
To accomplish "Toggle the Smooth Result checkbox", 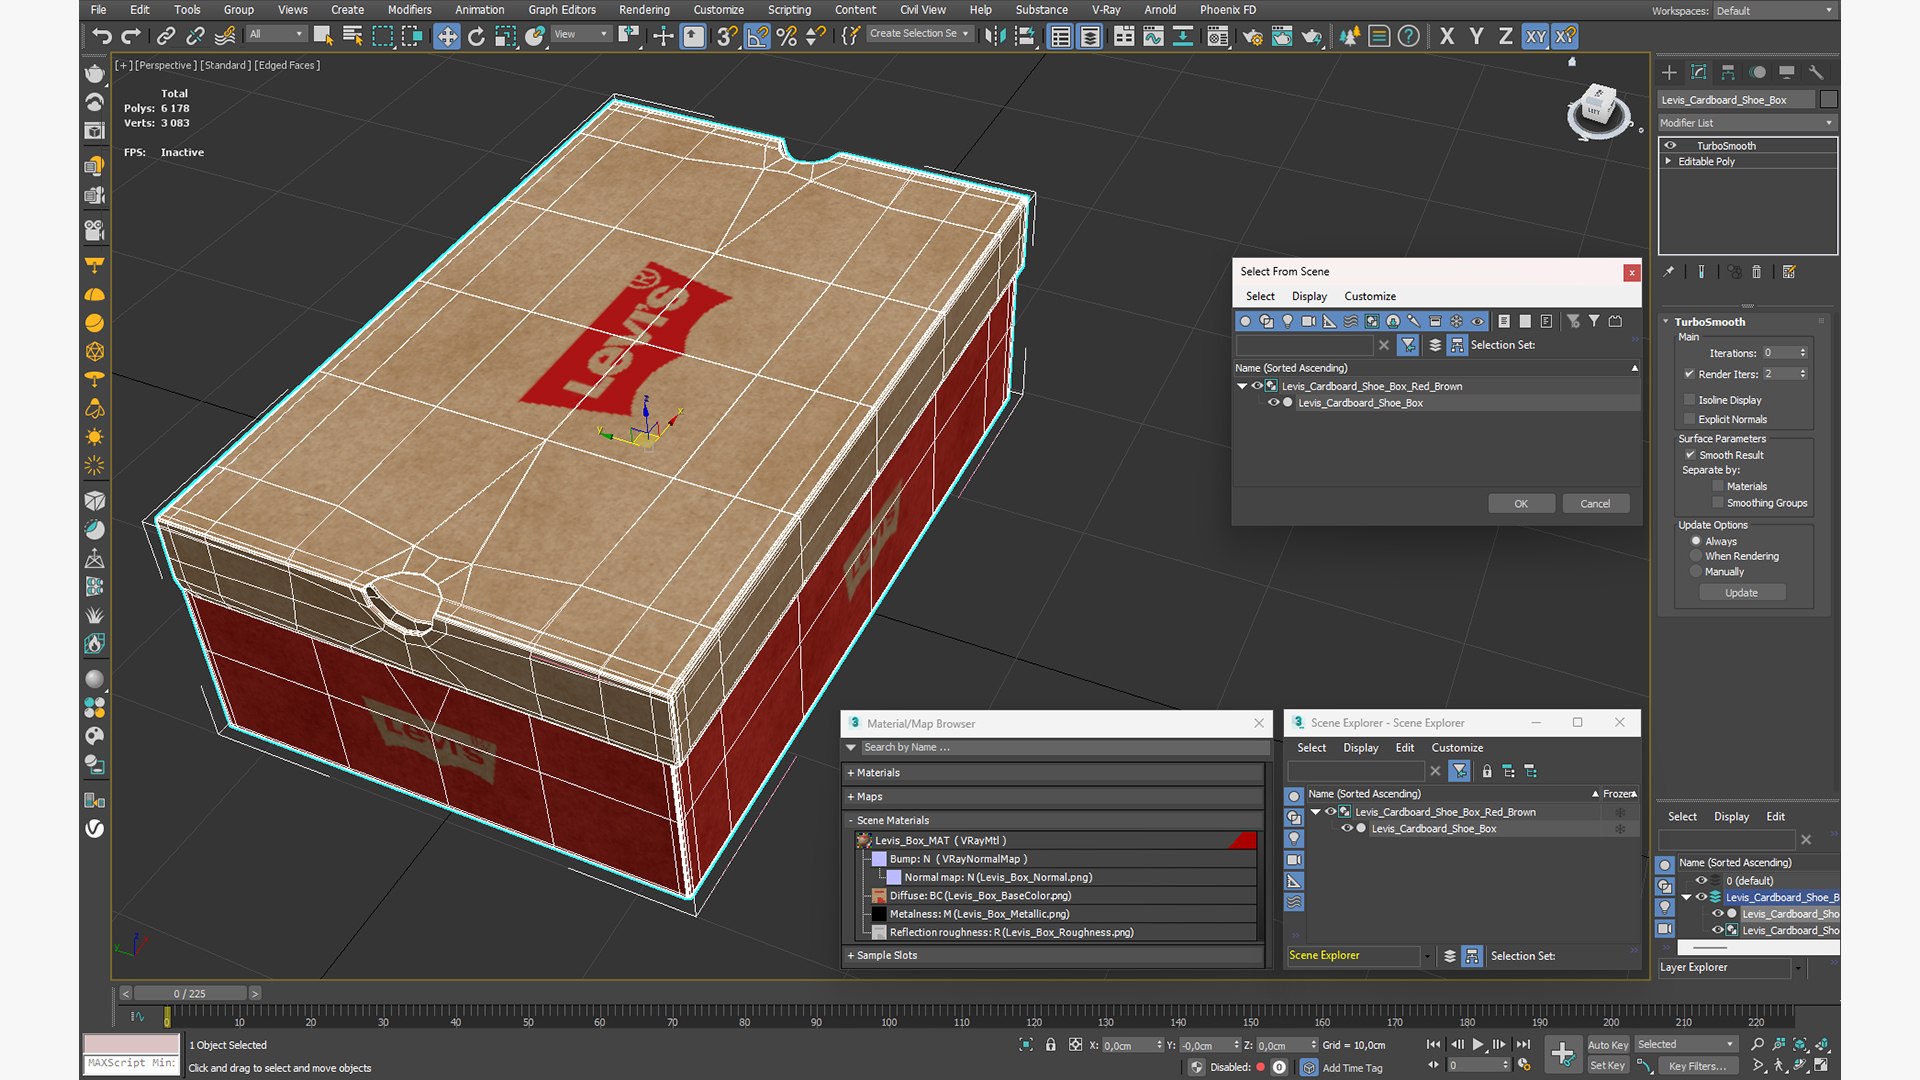I will 1690,455.
